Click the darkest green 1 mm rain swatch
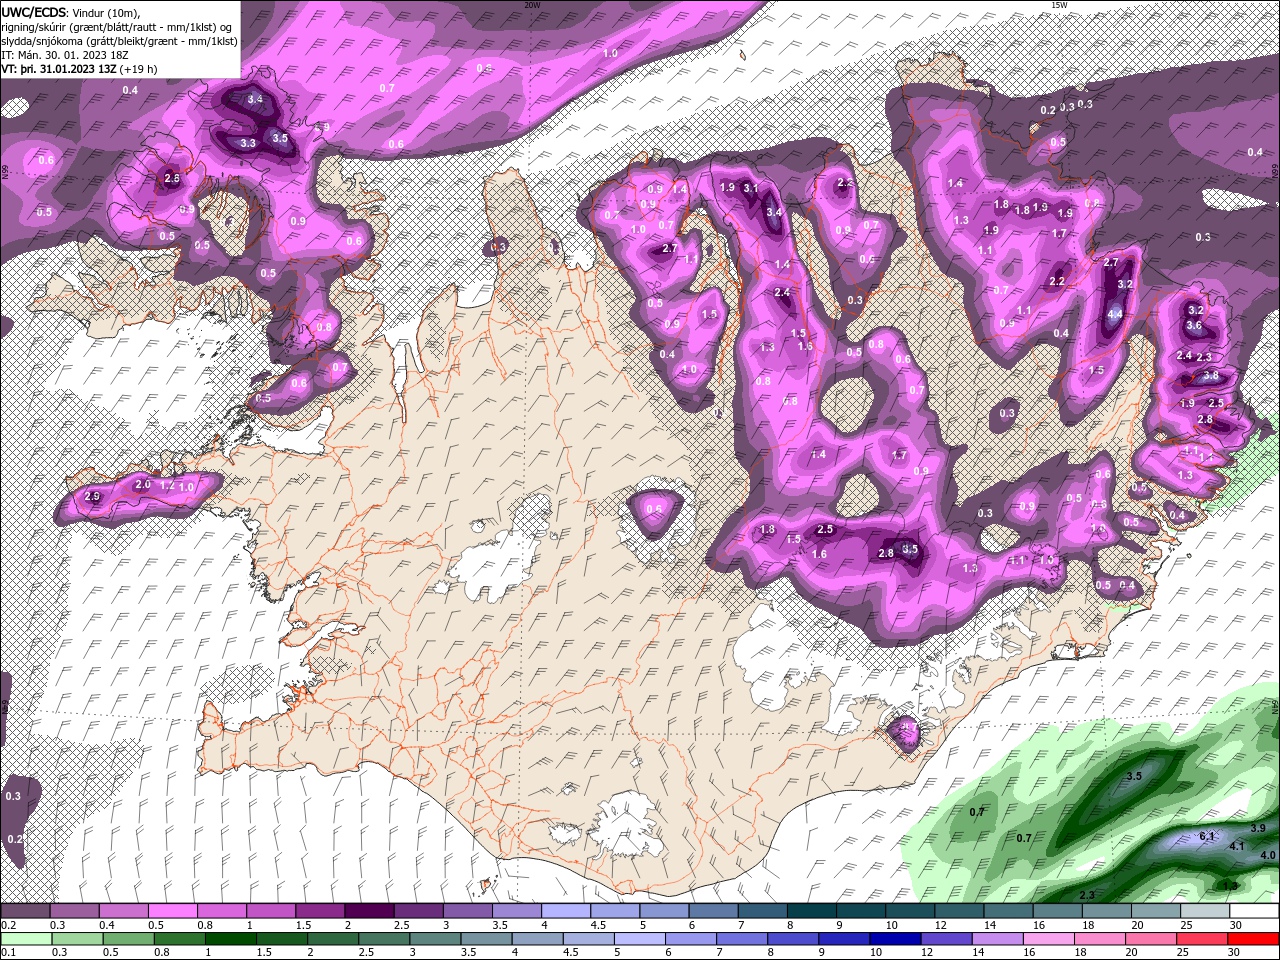1280x960 pixels. (230, 939)
